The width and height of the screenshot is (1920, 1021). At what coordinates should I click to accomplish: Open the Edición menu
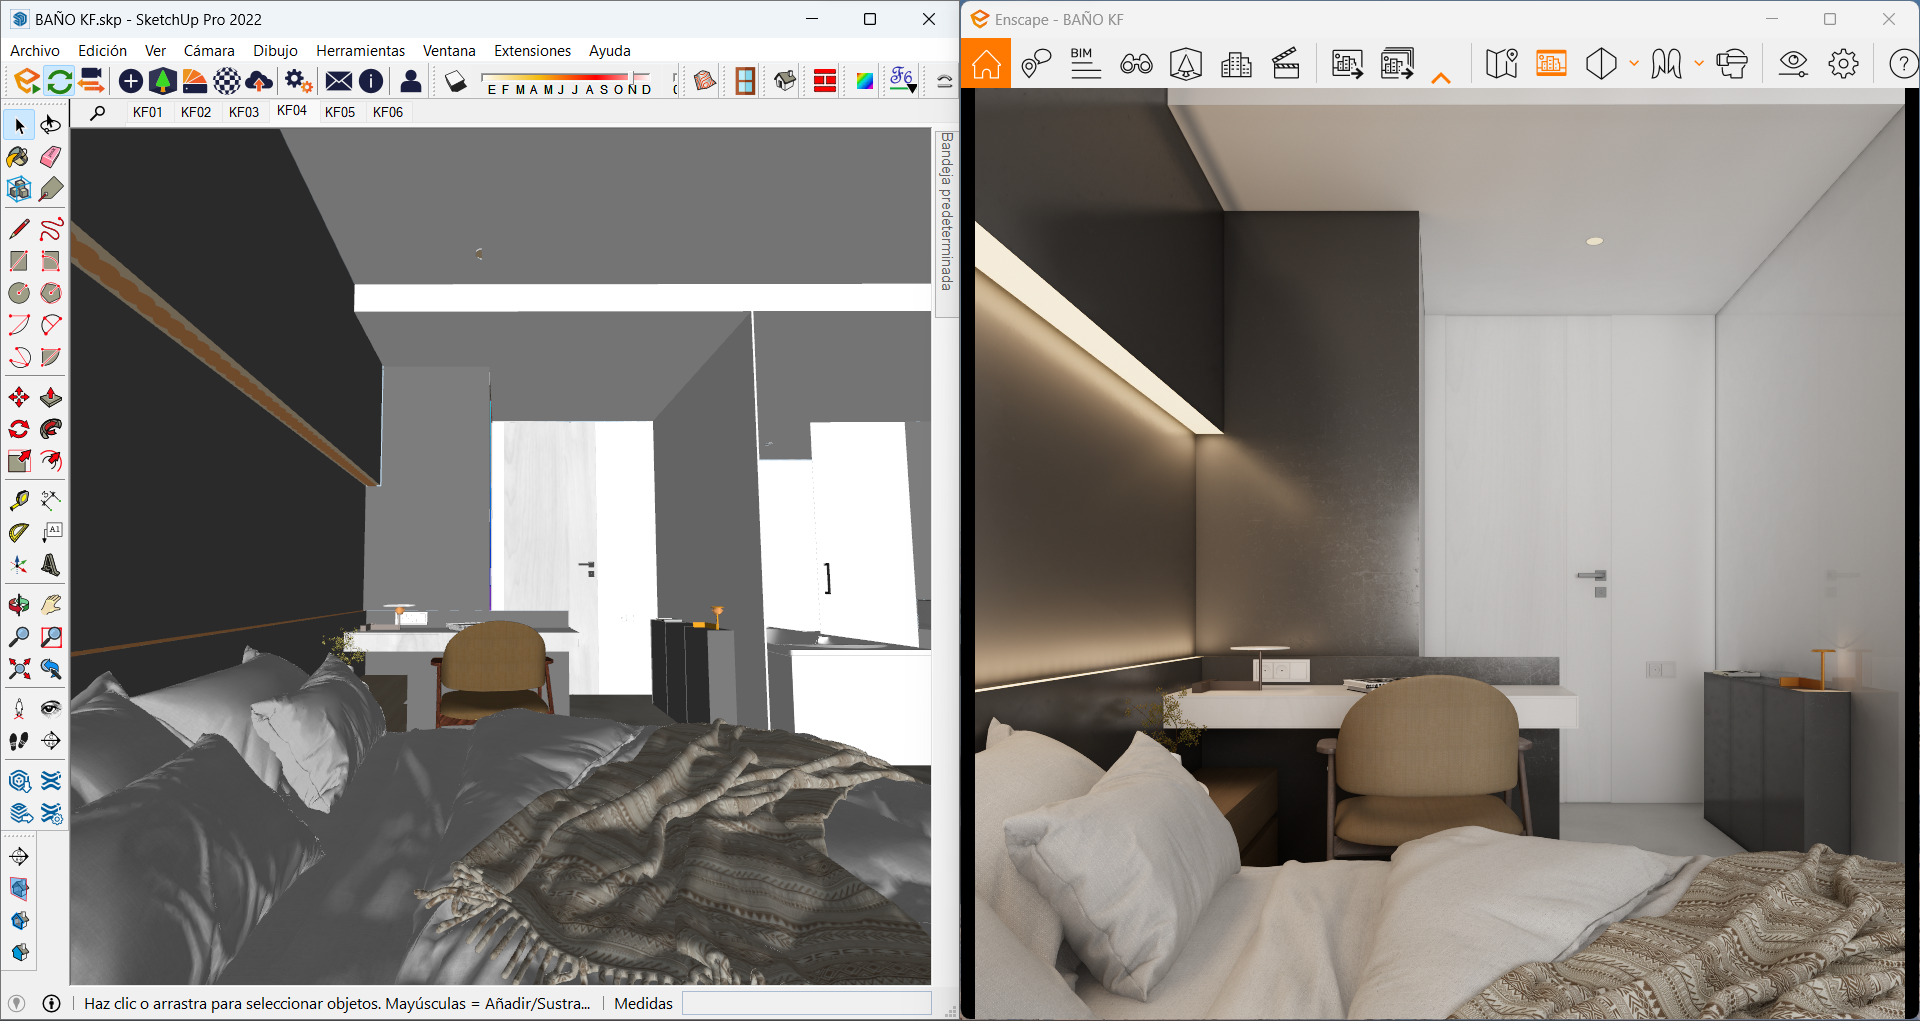click(103, 51)
